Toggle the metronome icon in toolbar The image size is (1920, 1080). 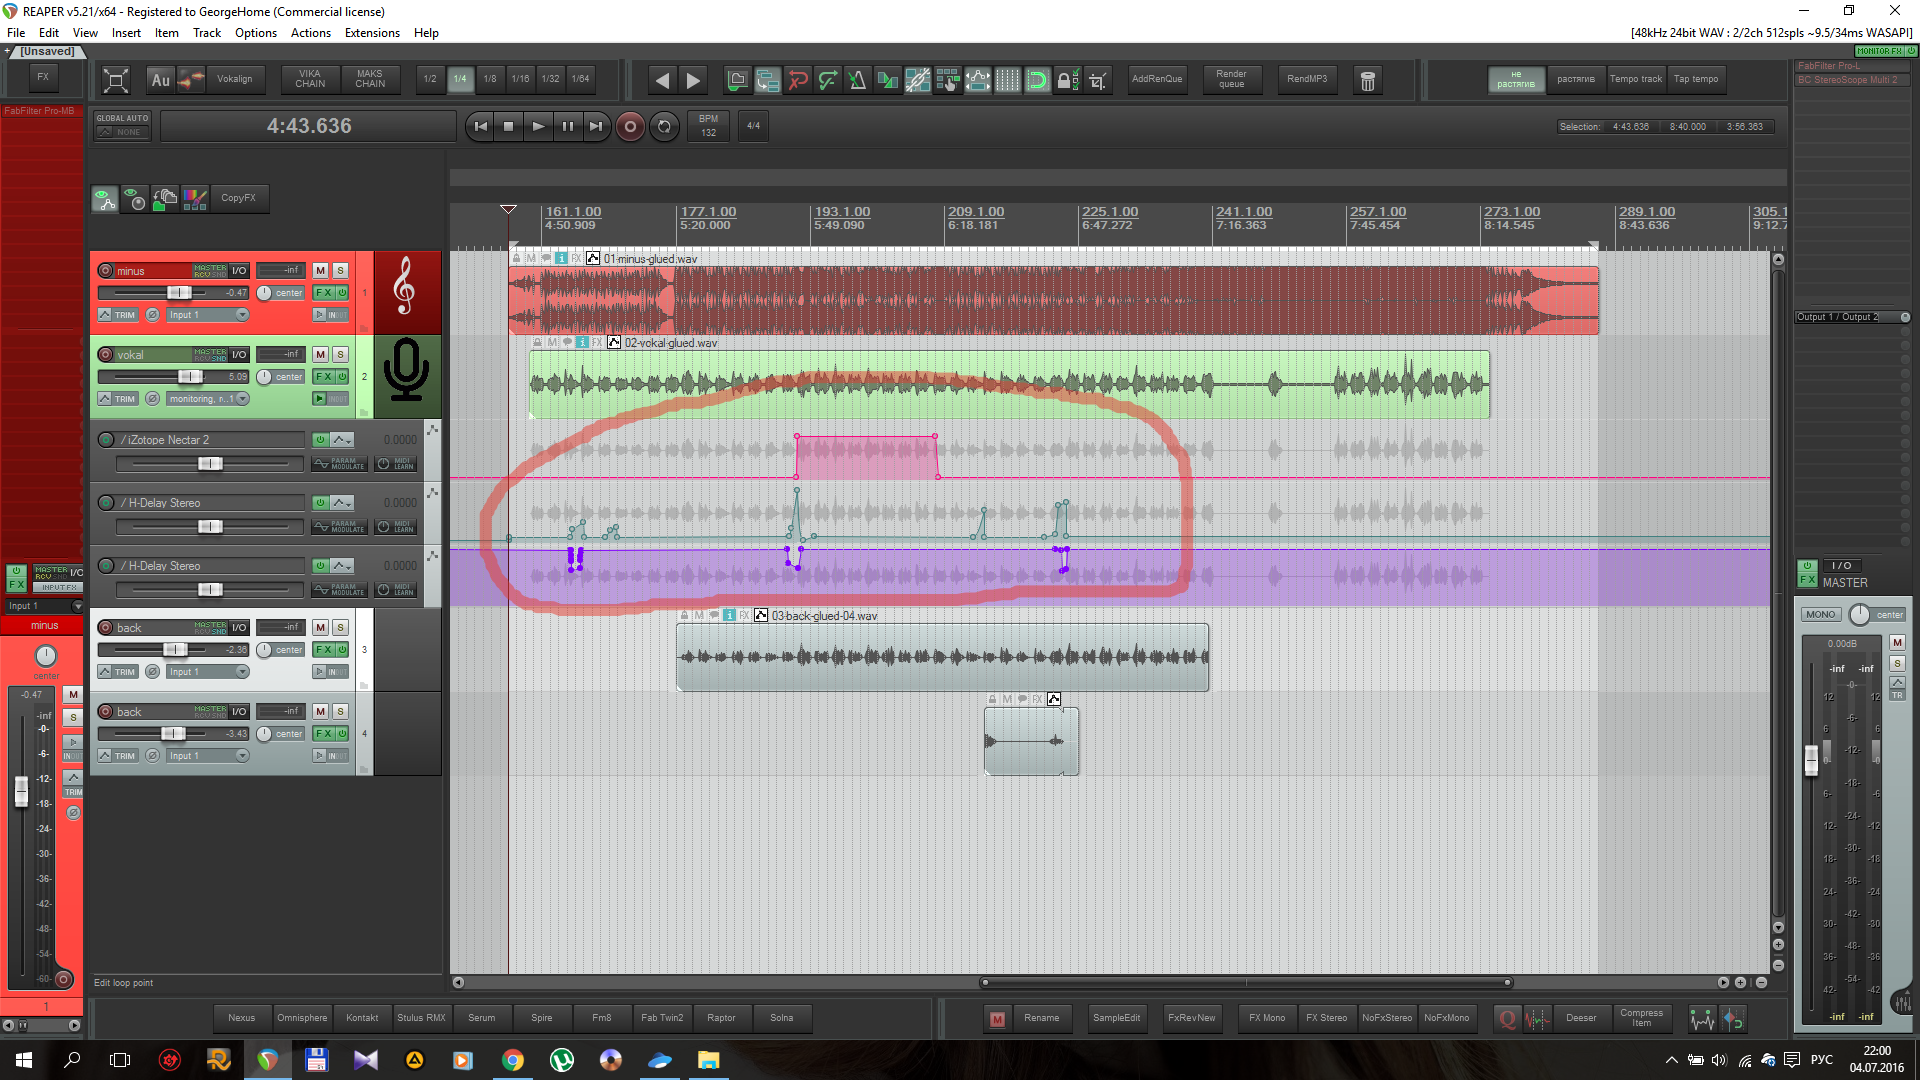tap(857, 80)
